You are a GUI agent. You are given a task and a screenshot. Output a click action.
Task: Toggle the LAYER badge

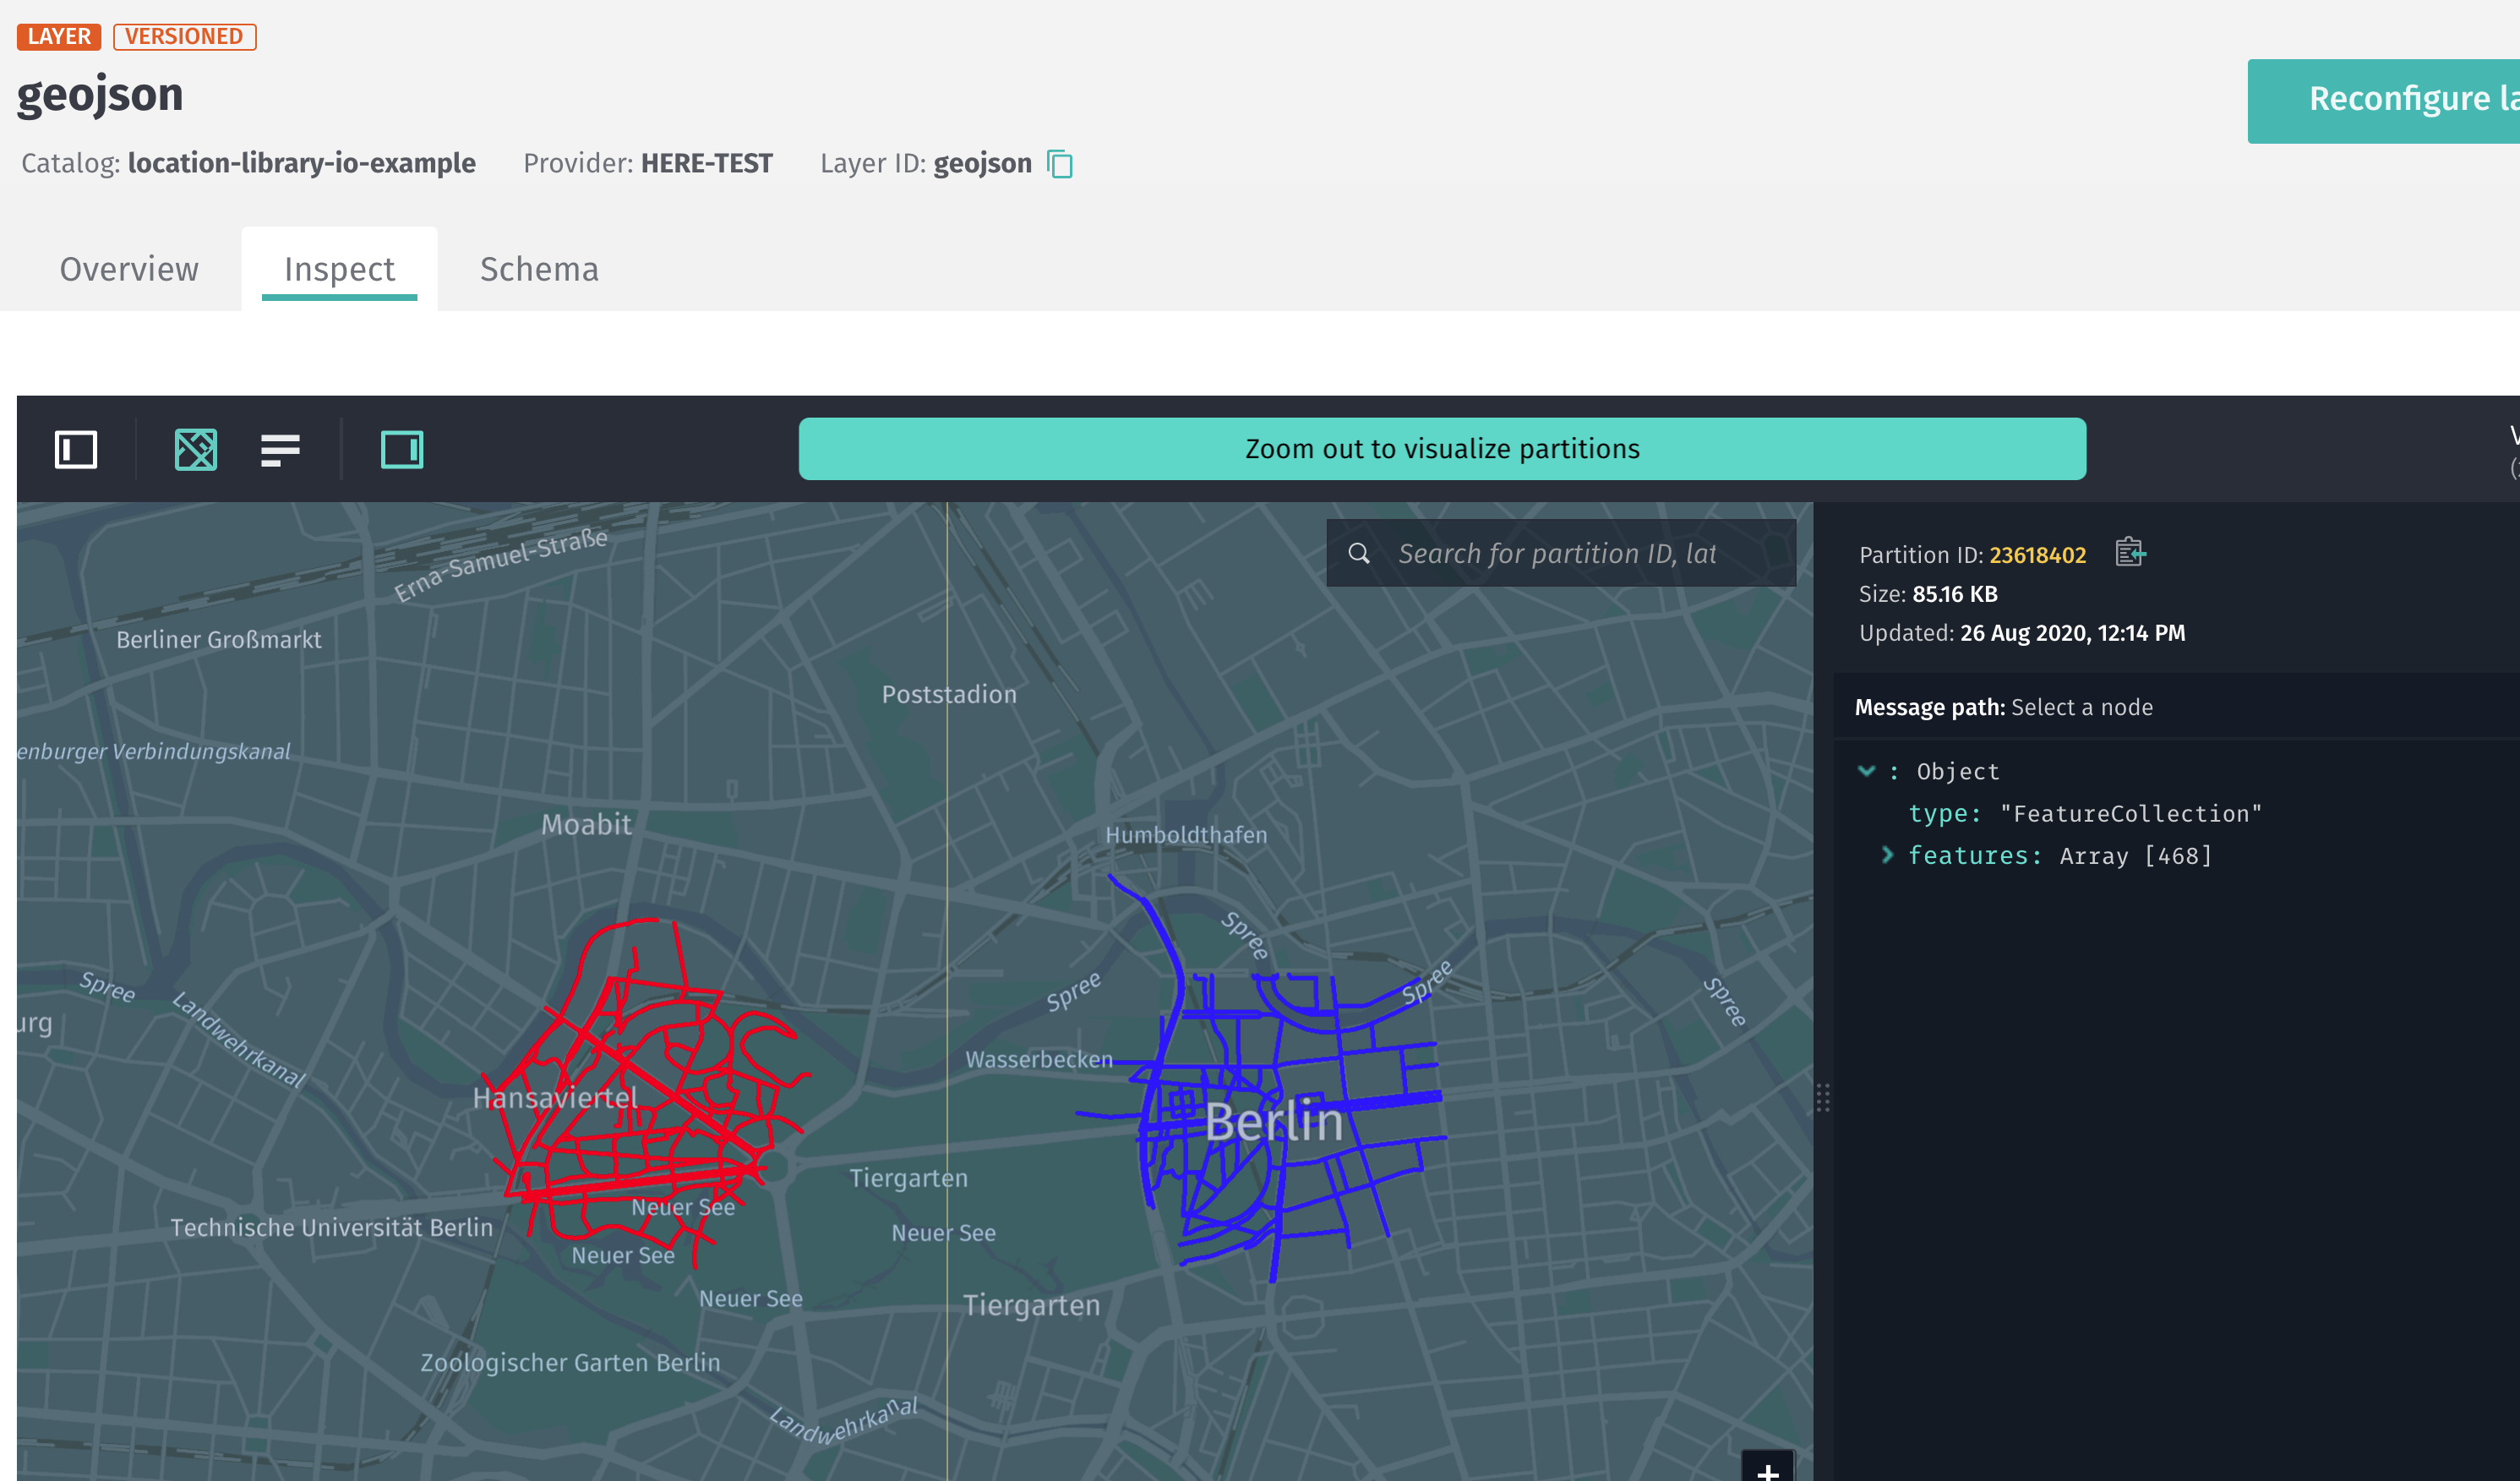(x=59, y=36)
